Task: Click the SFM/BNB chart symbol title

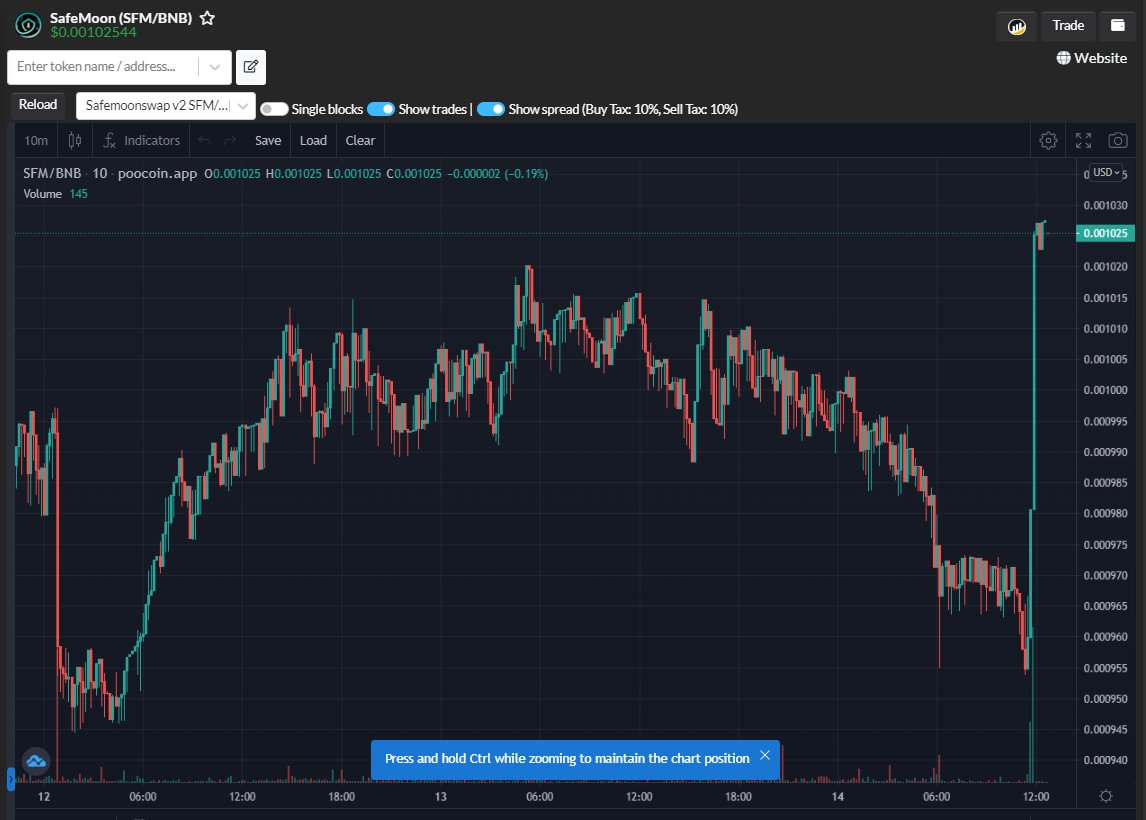Action: tap(52, 173)
